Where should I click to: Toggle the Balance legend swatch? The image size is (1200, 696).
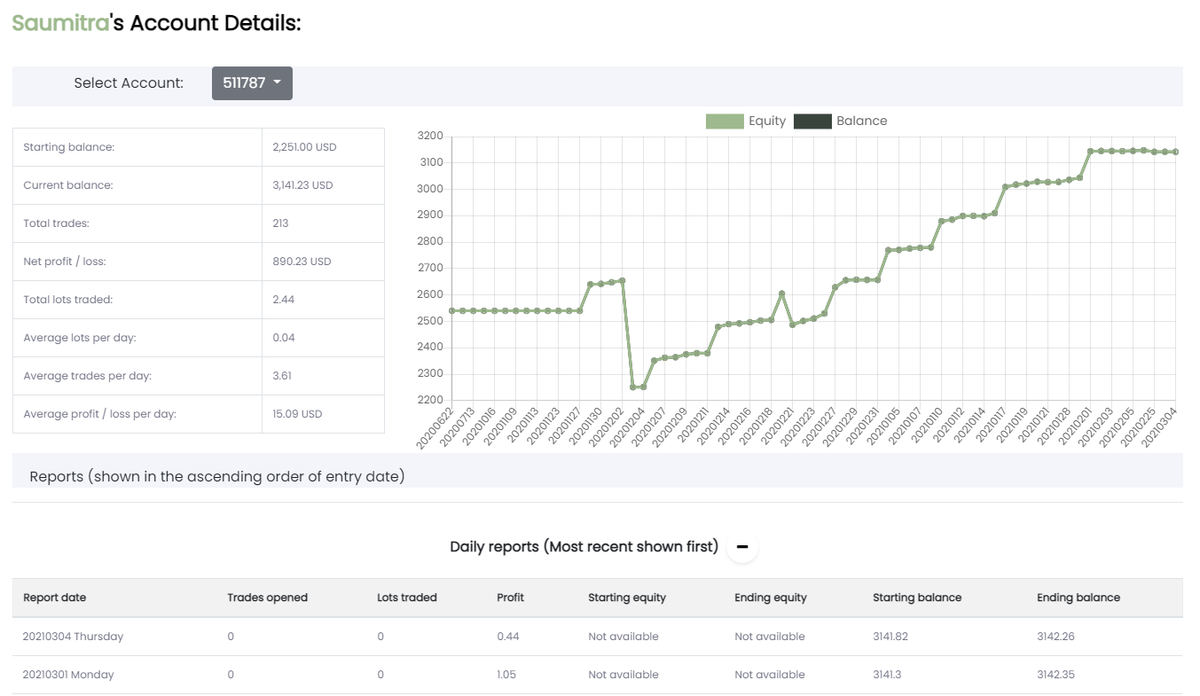(x=812, y=121)
